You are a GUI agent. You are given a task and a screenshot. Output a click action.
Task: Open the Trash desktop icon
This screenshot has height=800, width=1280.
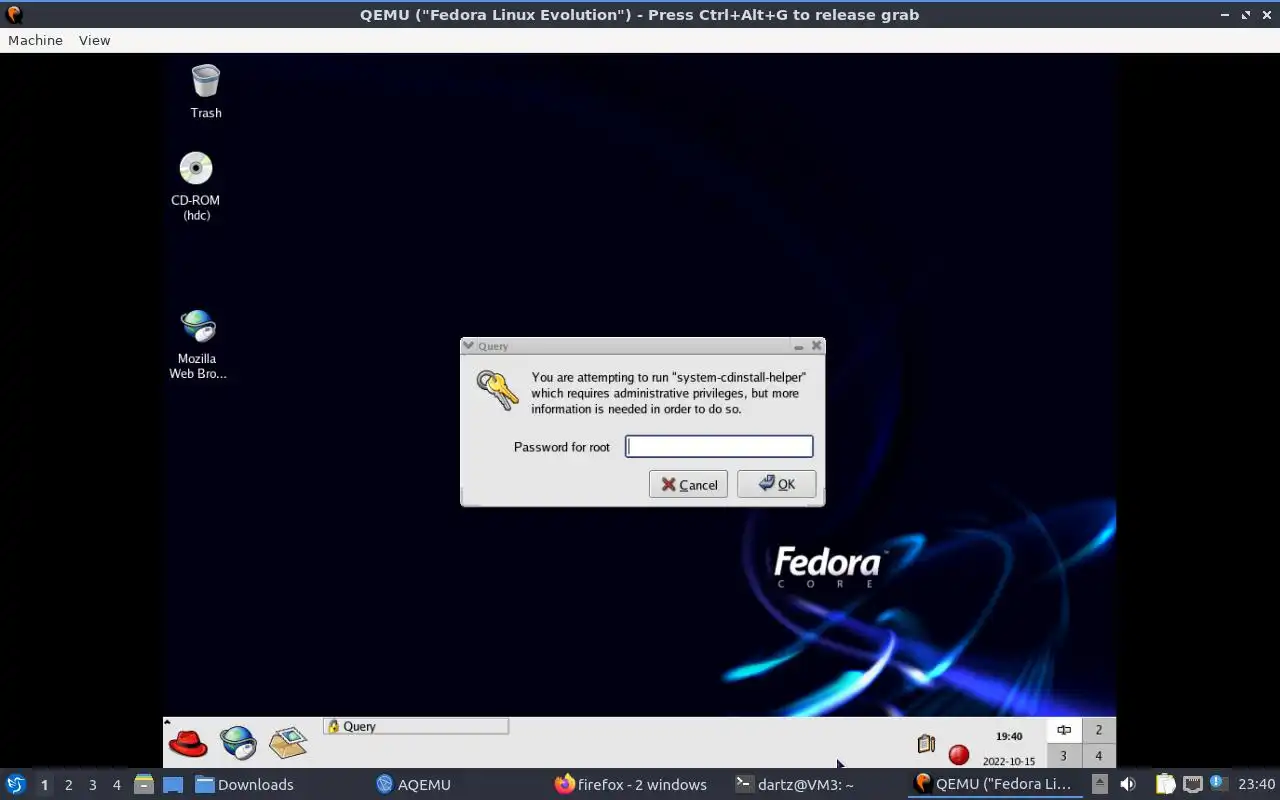coord(206,90)
